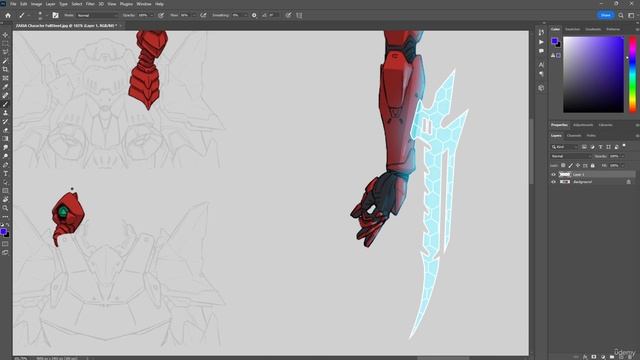The image size is (640, 360).
Task: Open the Filter menu
Action: [90, 4]
